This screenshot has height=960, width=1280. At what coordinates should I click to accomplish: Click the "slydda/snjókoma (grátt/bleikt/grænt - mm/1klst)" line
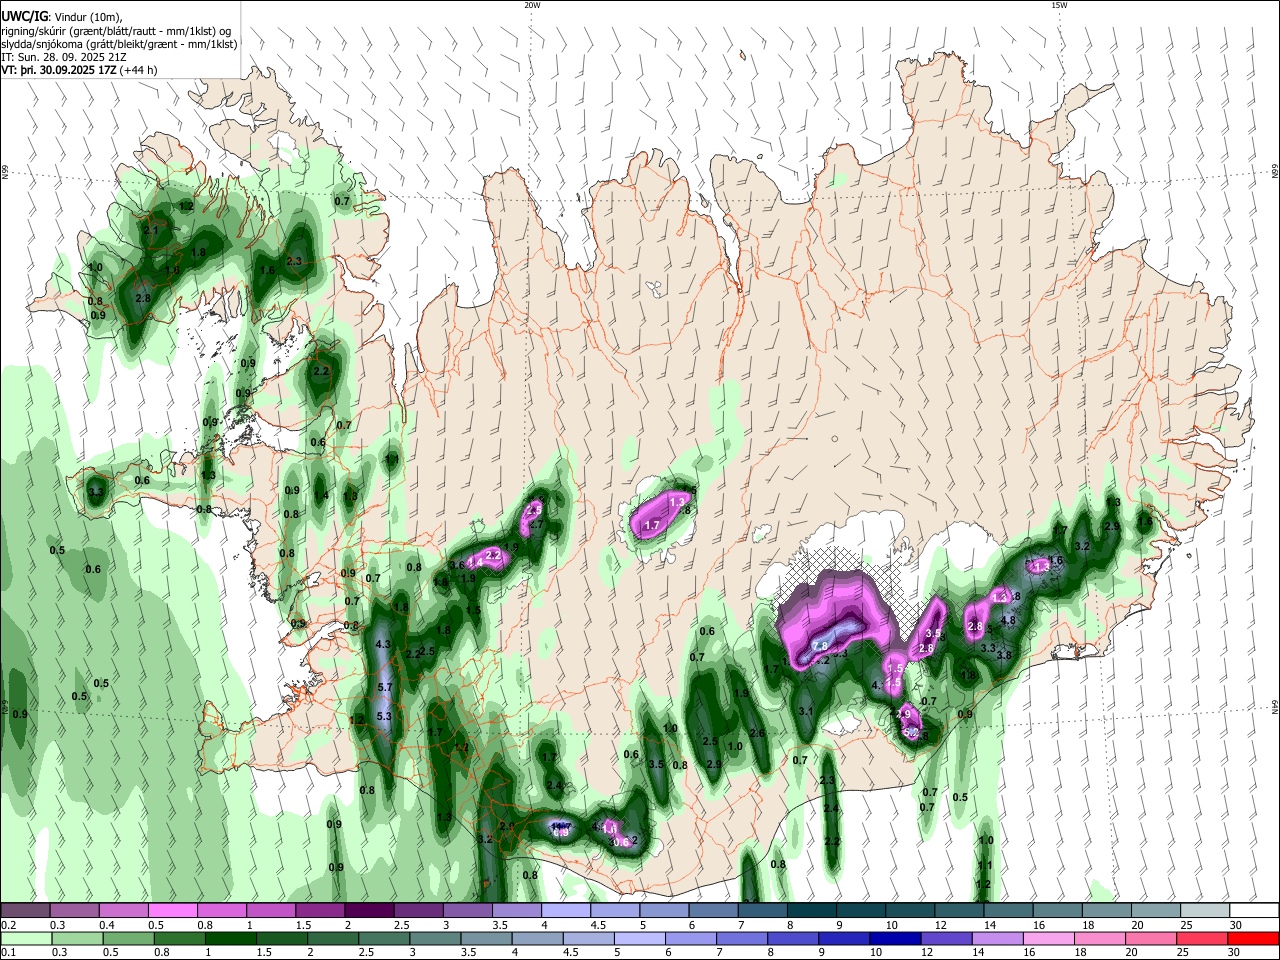coord(119,44)
